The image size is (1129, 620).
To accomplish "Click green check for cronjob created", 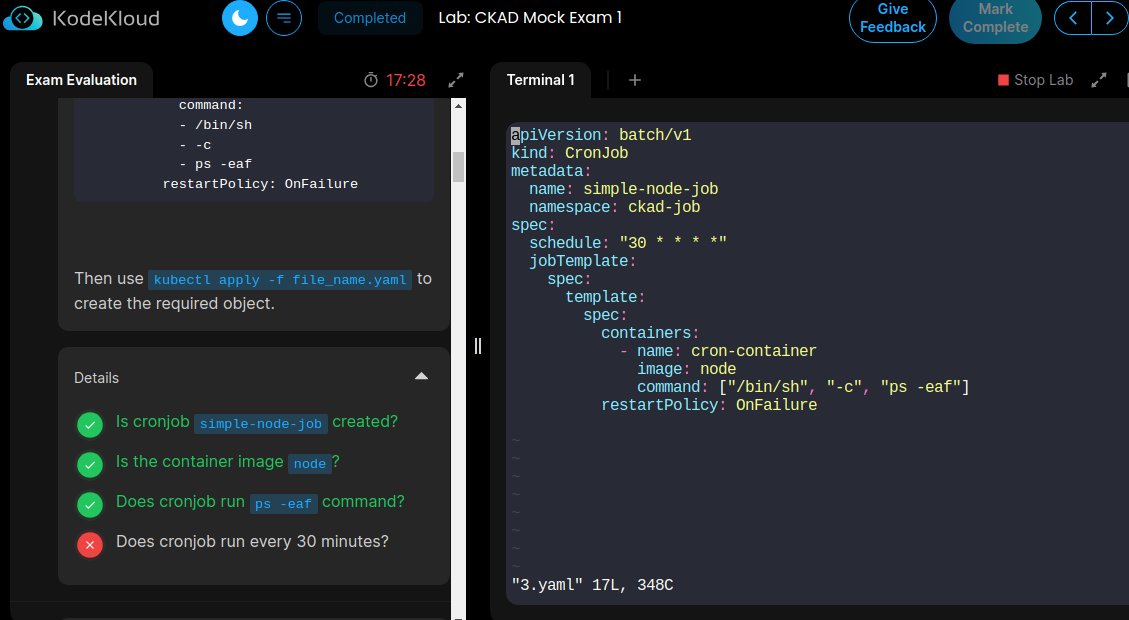I will pos(90,425).
